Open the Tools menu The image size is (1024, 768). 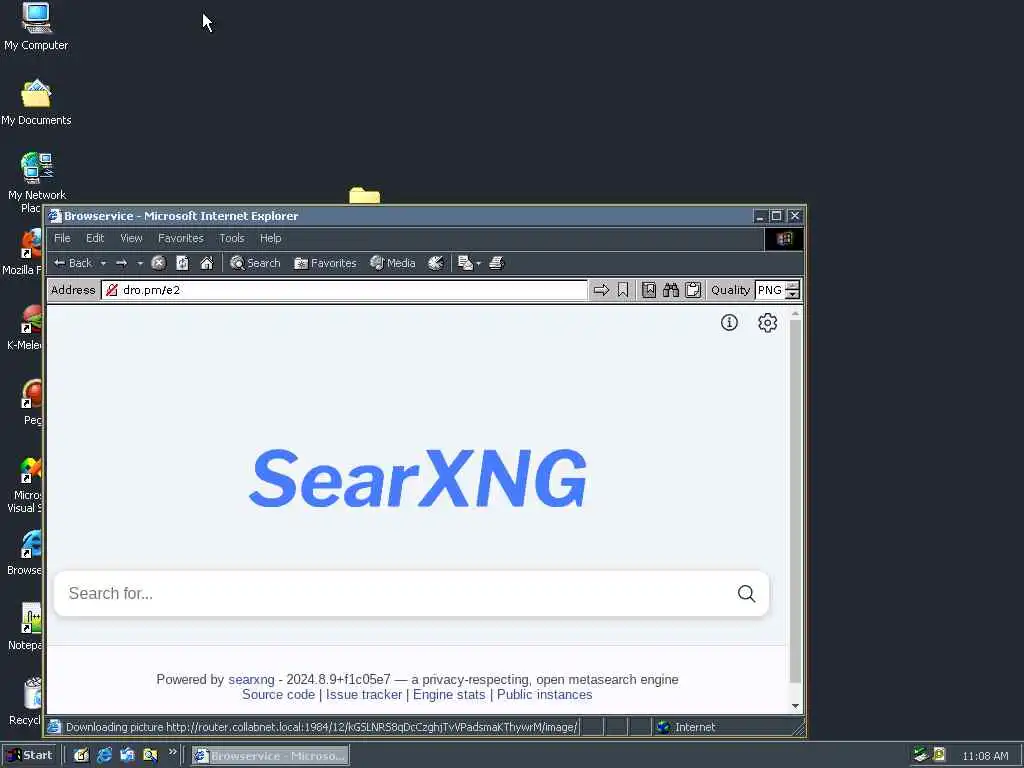tap(232, 238)
